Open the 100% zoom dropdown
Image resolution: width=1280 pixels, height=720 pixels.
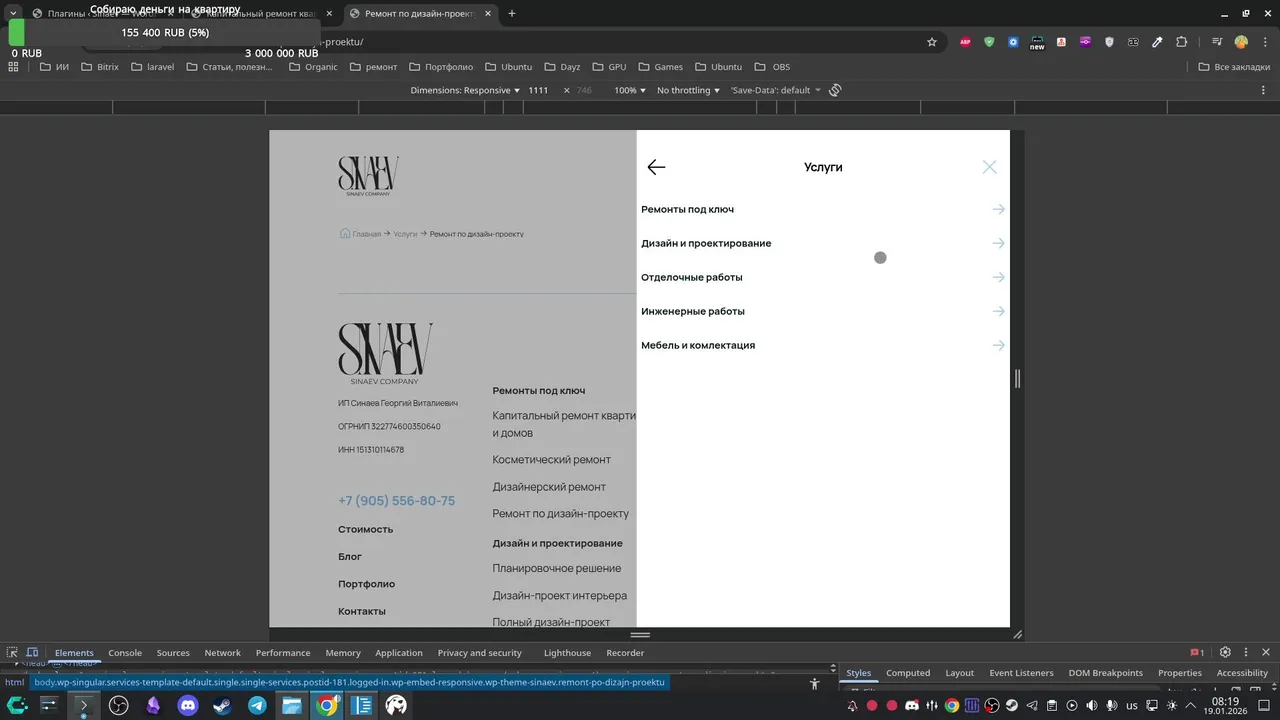click(x=630, y=90)
